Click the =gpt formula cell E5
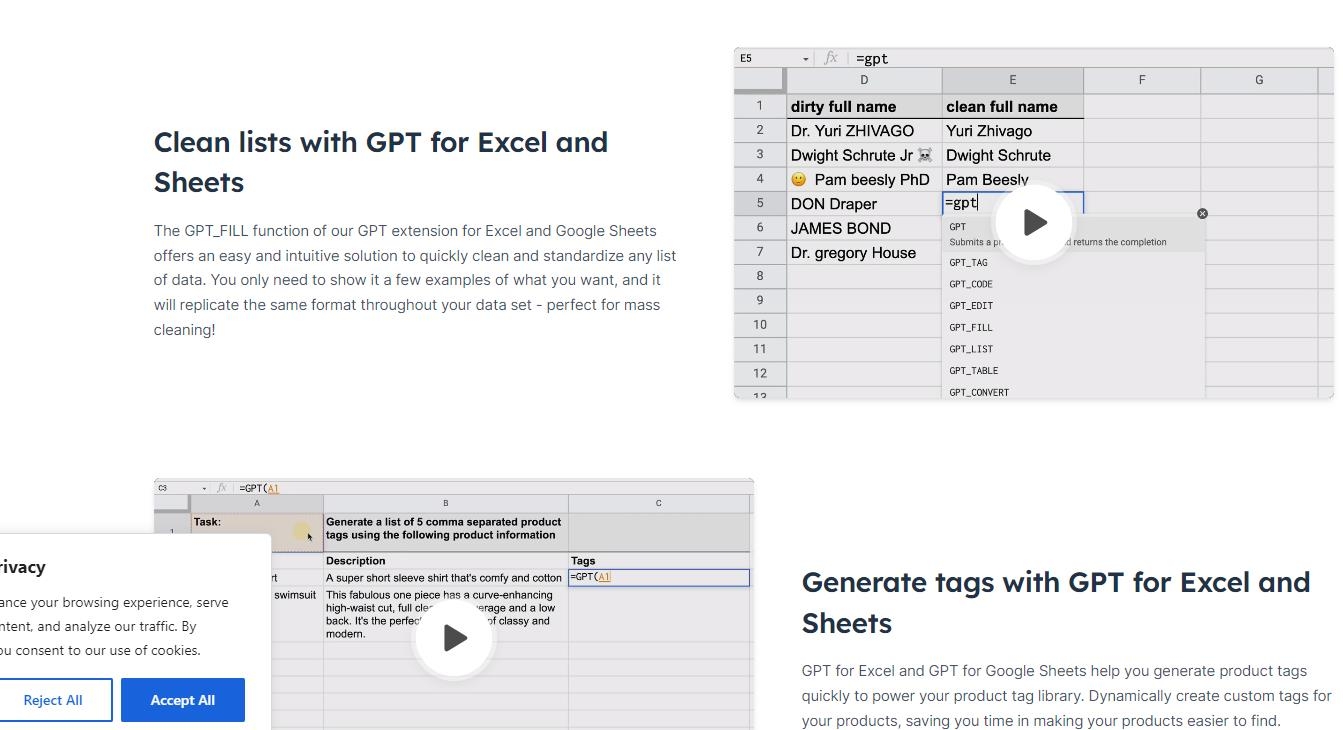The image size is (1343, 730). coord(1012,203)
